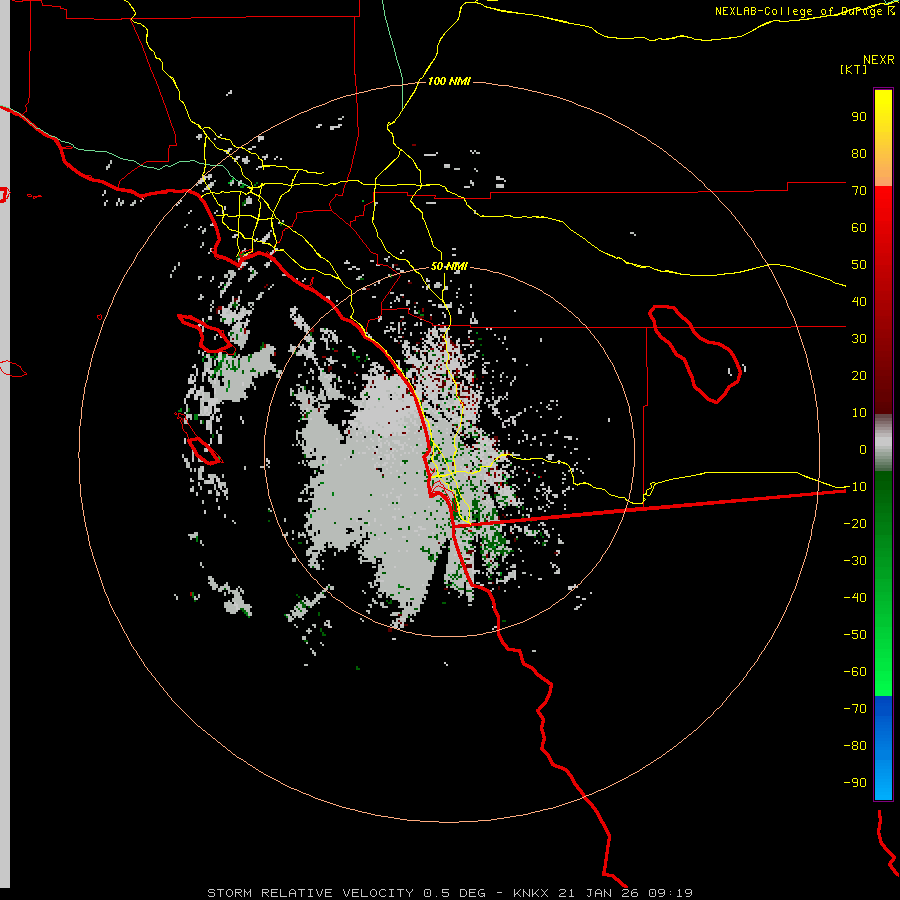Click the green segment of the color bar
This screenshot has height=900, width=900.
tap(883, 583)
